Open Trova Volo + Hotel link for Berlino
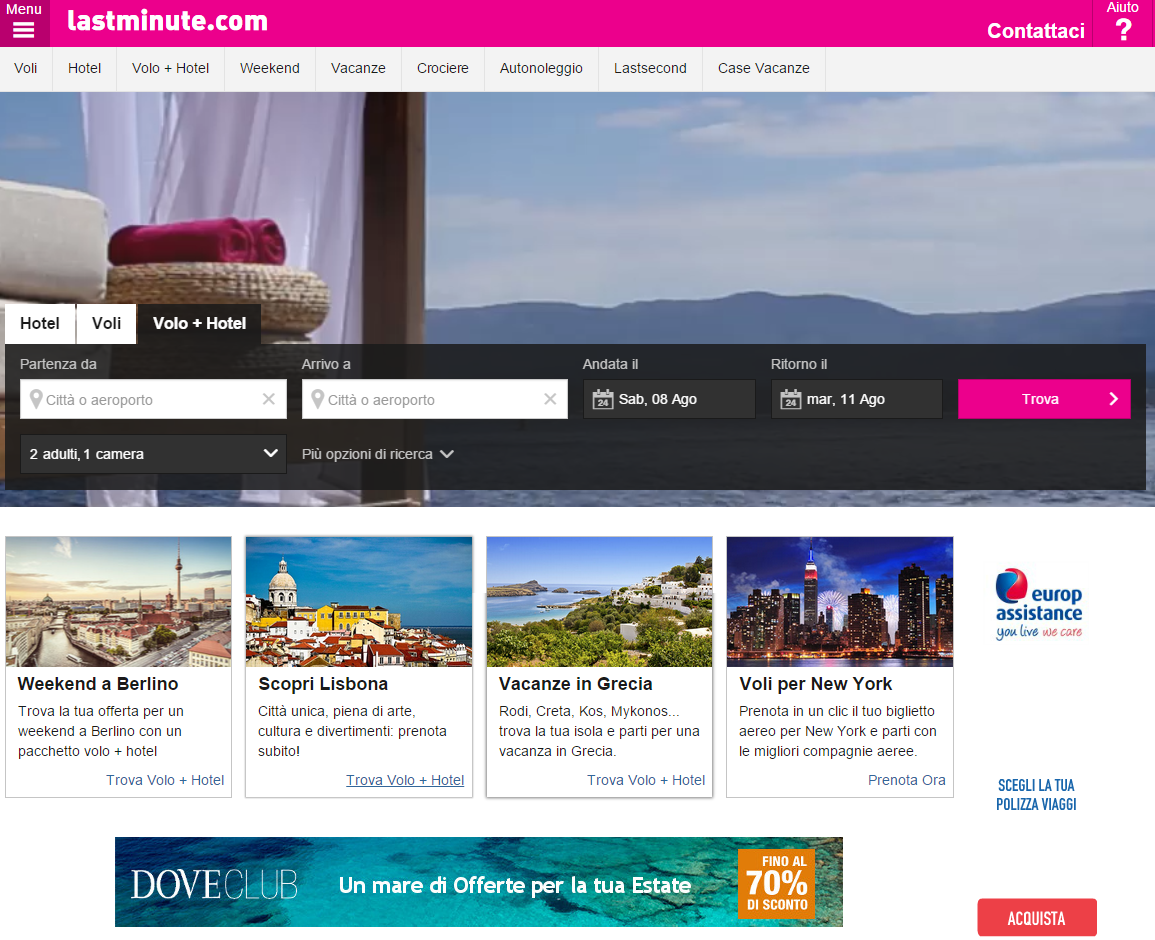The width and height of the screenshot is (1155, 940). [x=165, y=780]
